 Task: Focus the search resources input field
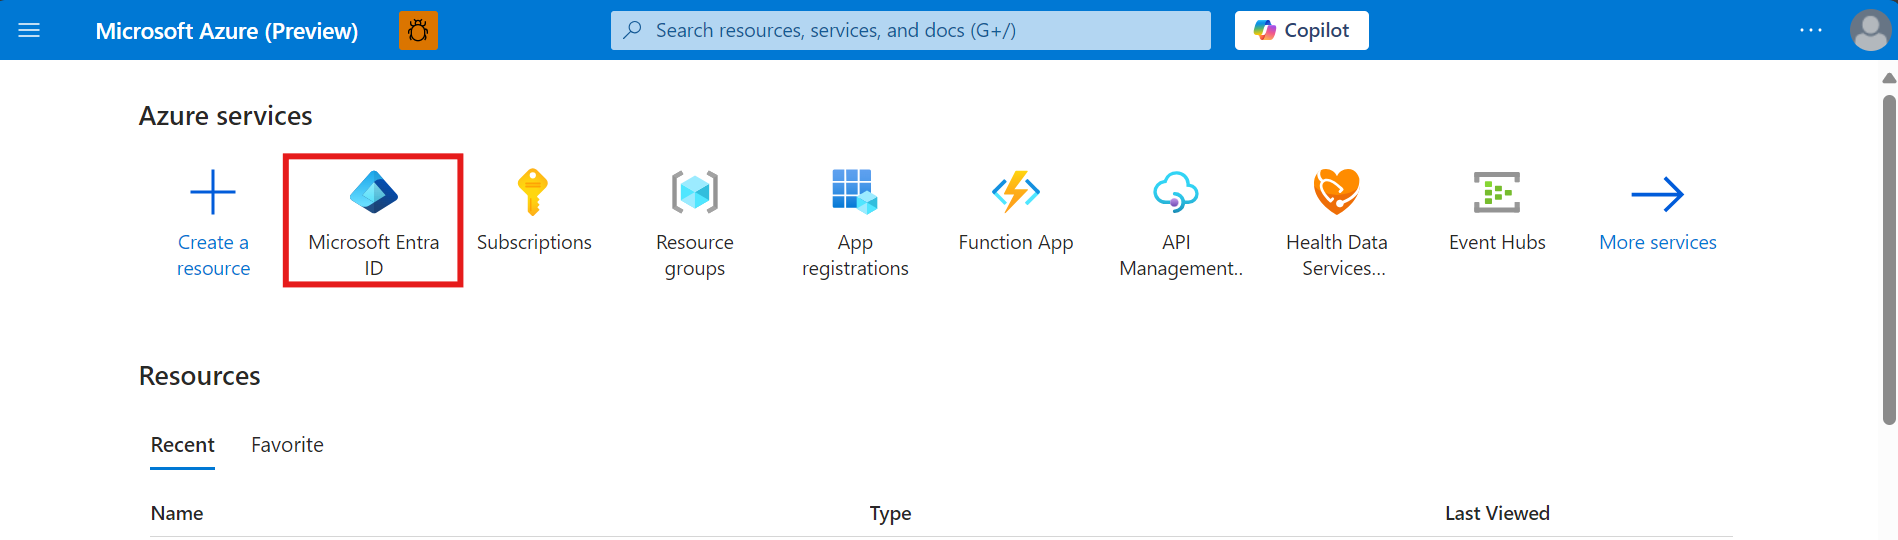point(911,30)
